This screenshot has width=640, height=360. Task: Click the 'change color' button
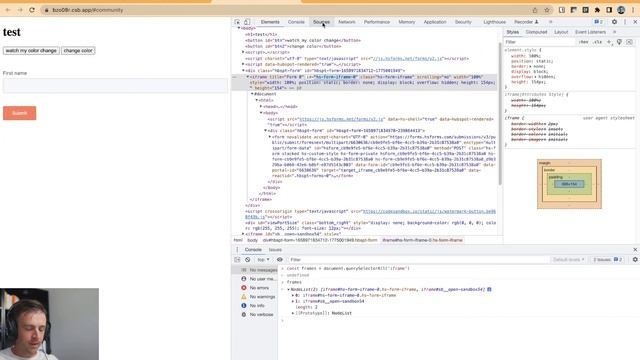pyautogui.click(x=78, y=51)
